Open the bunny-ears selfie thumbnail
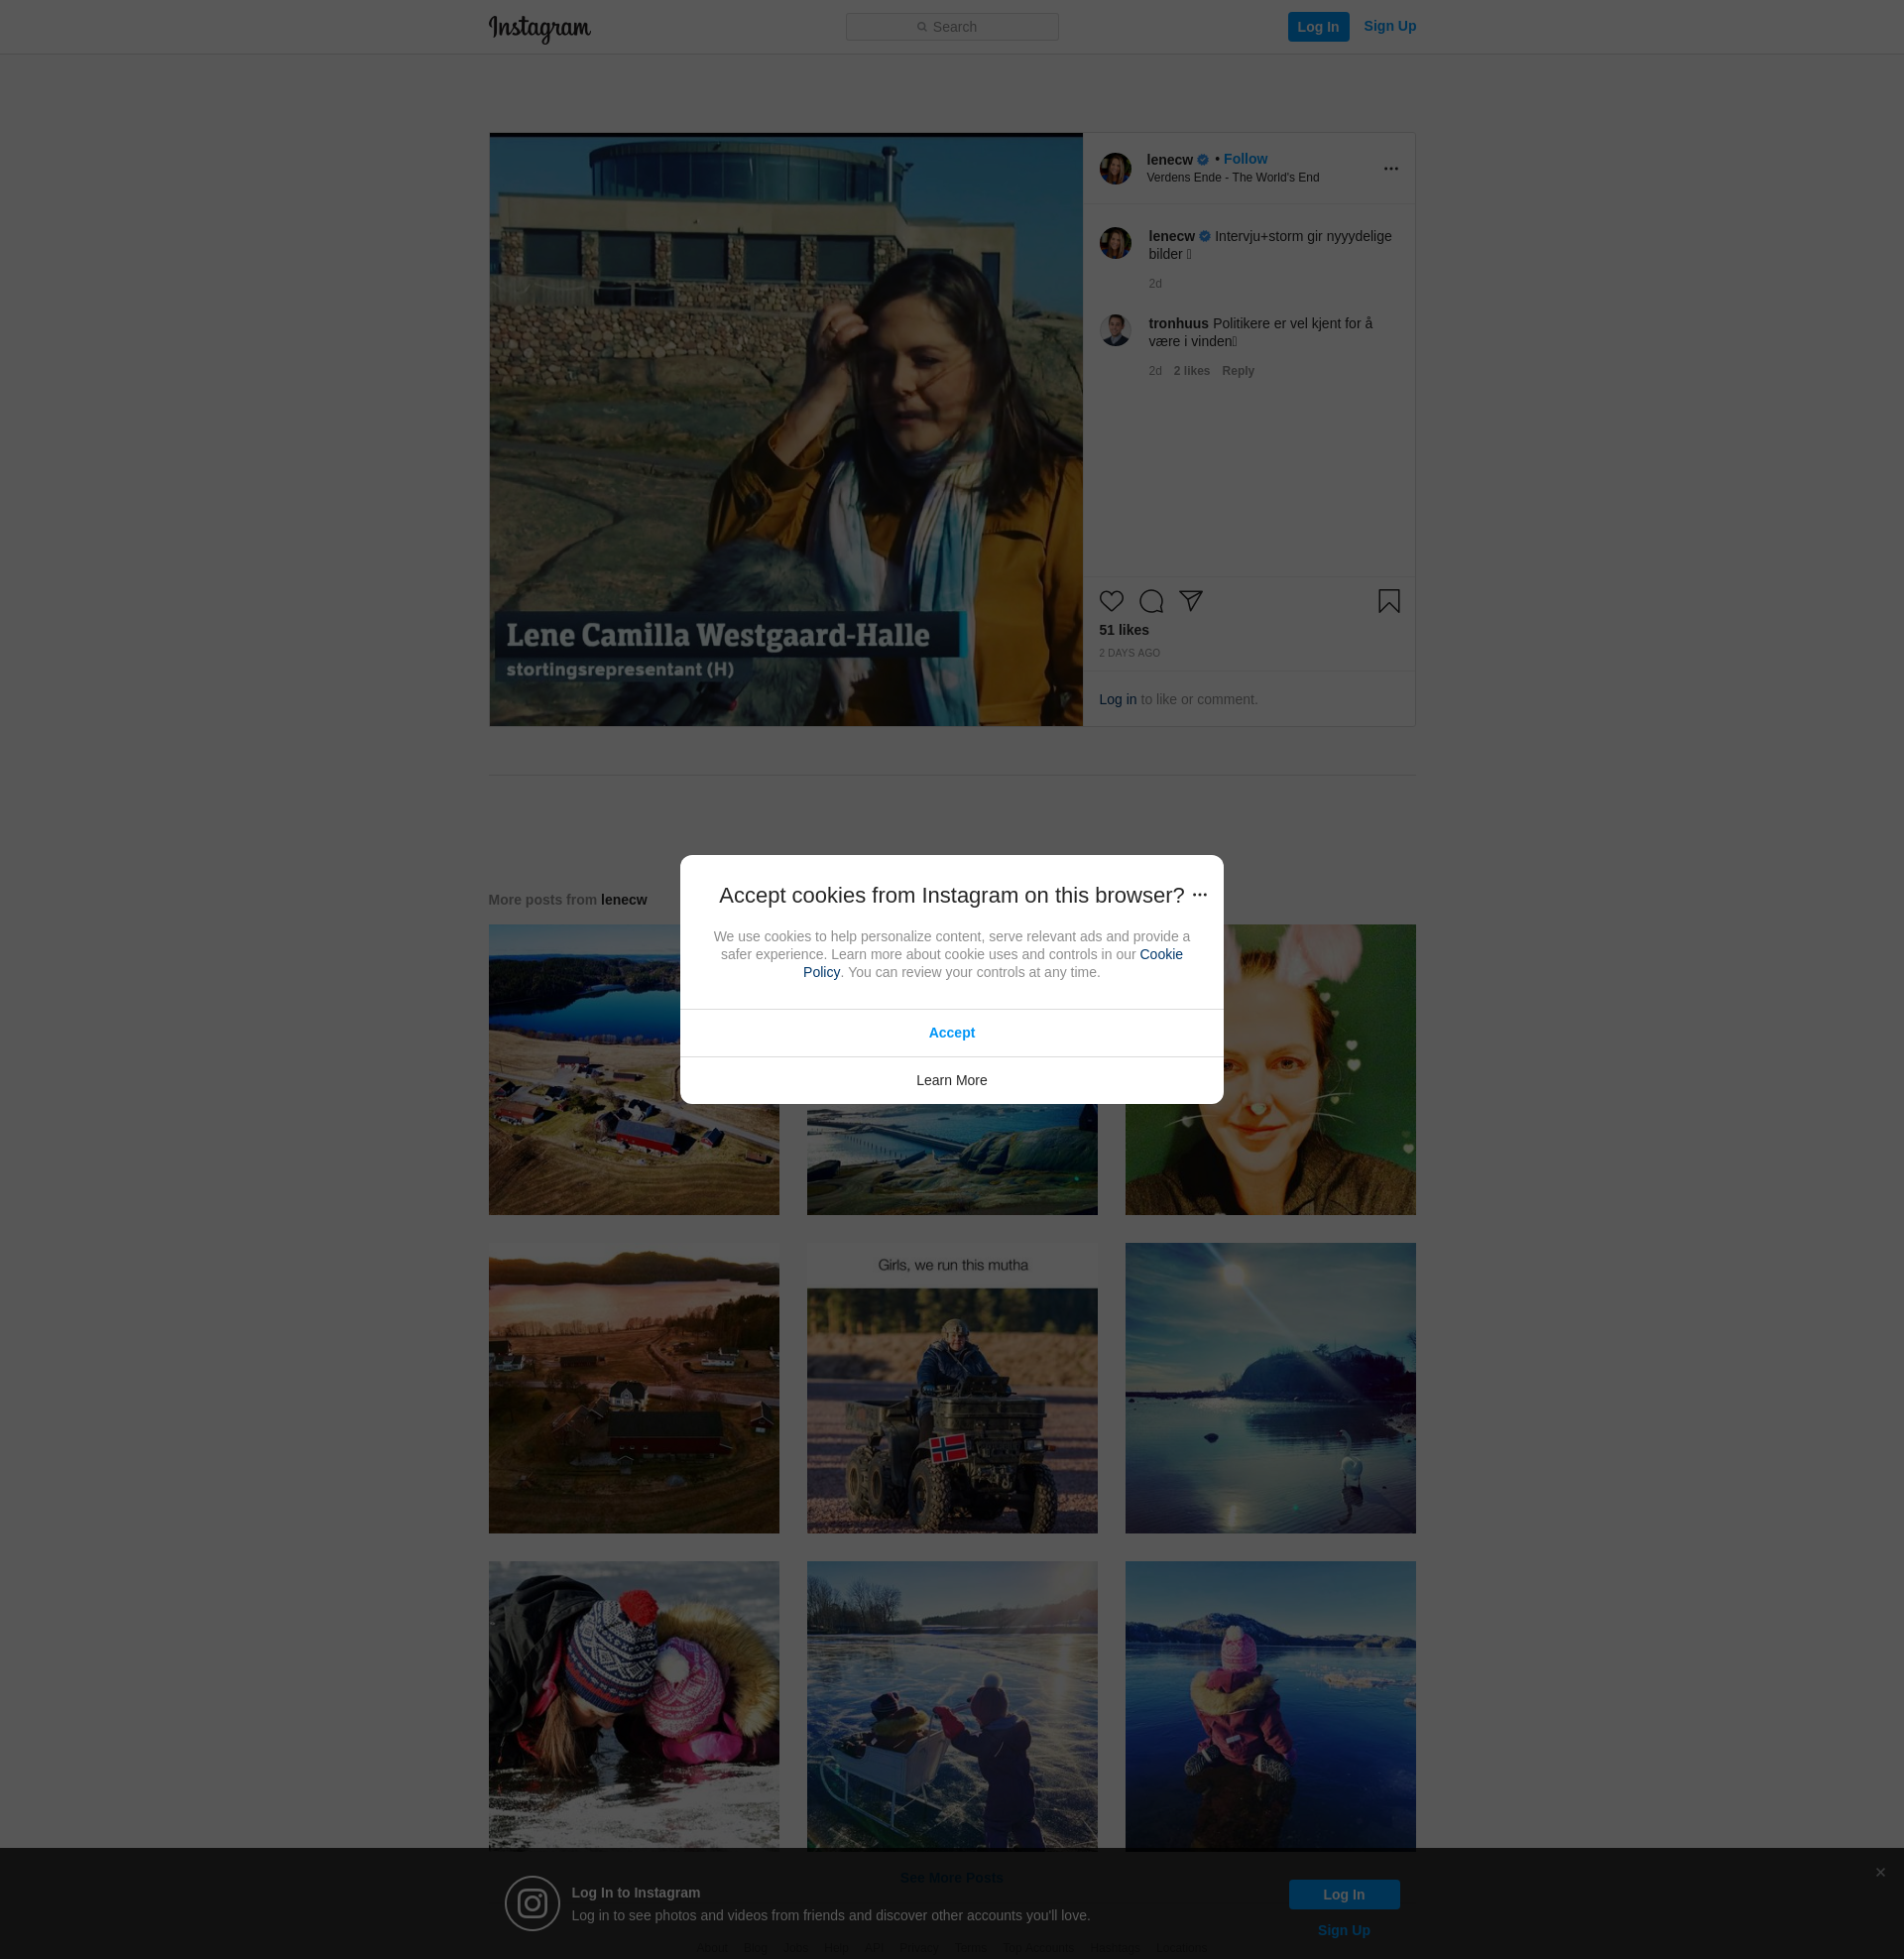The height and width of the screenshot is (1959, 1904). point(1270,1069)
